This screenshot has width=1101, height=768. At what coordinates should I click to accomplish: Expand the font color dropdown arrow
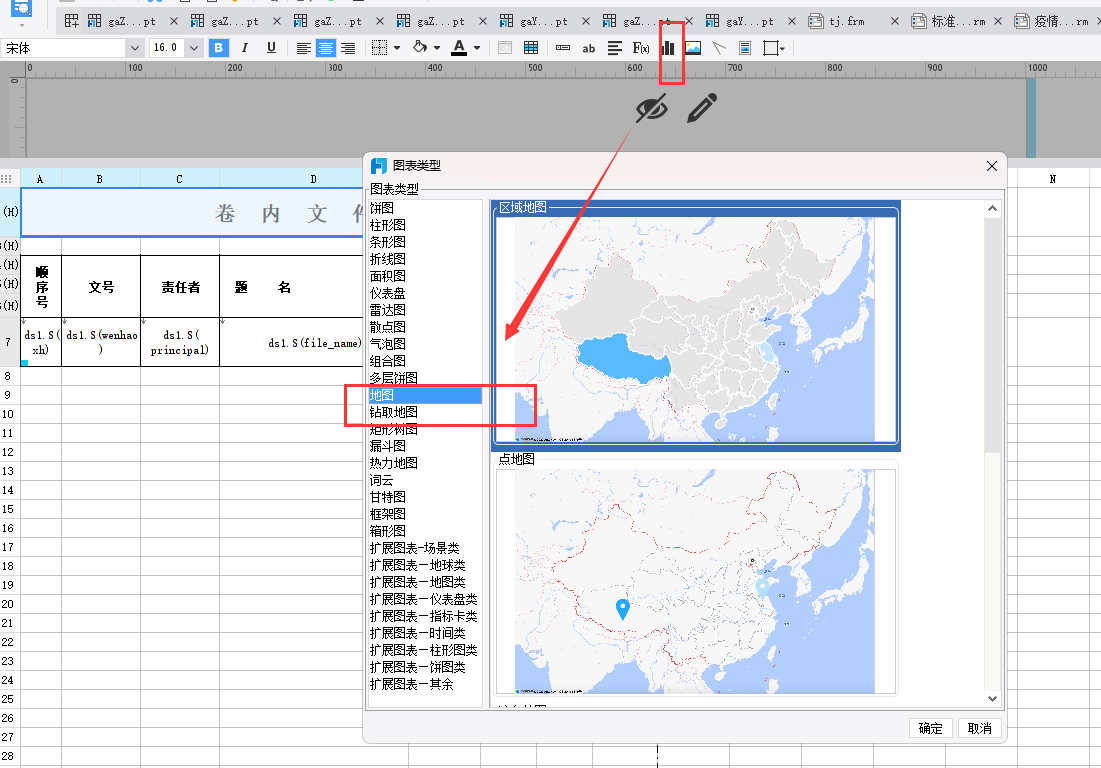[477, 48]
